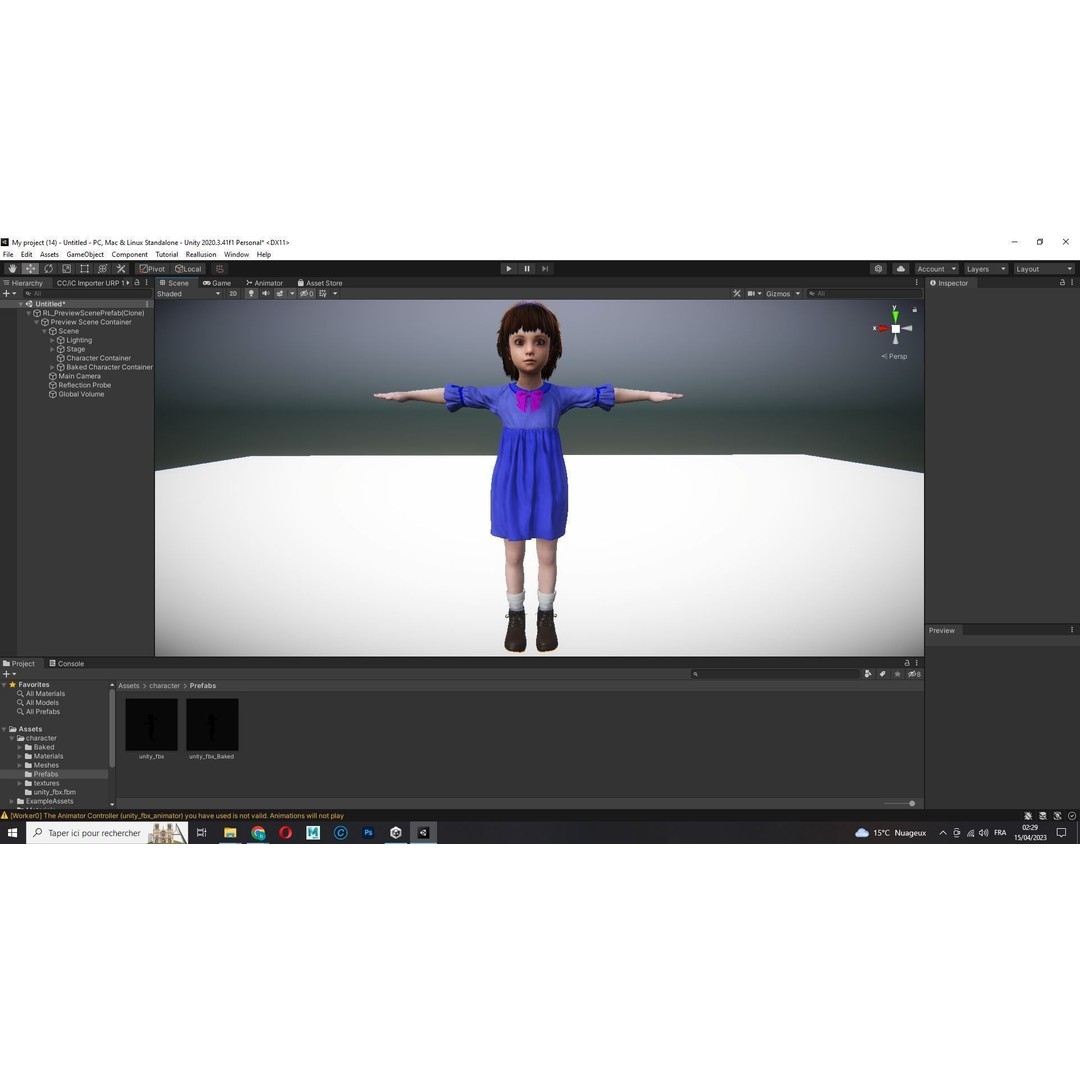Image resolution: width=1080 pixels, height=1080 pixels.
Task: Click the favorite star icon in Project panel
Action: point(897,674)
